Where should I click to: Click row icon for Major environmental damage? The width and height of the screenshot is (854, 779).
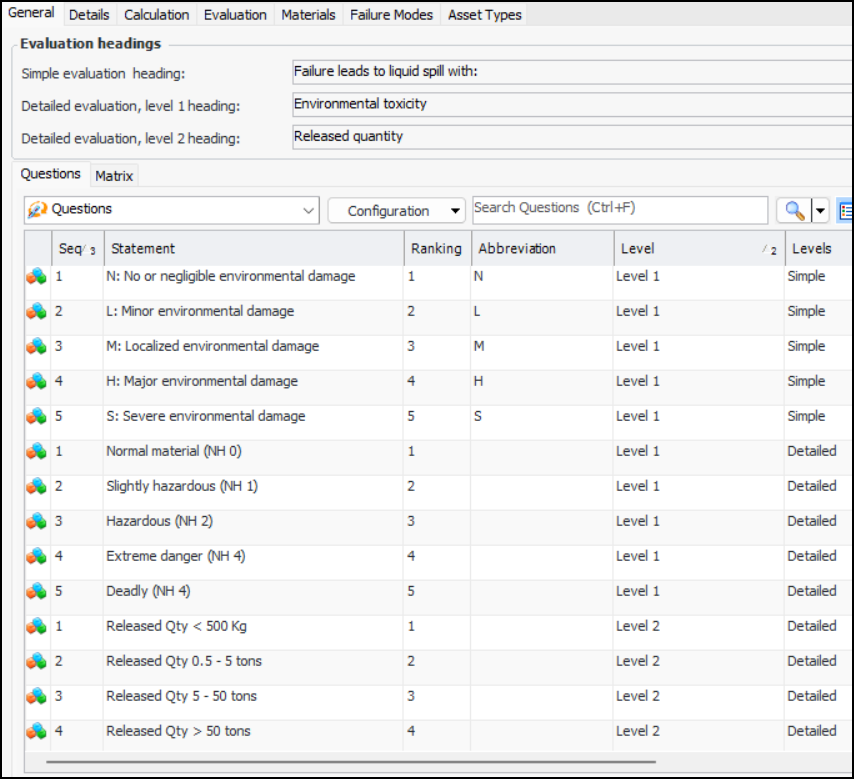37,382
